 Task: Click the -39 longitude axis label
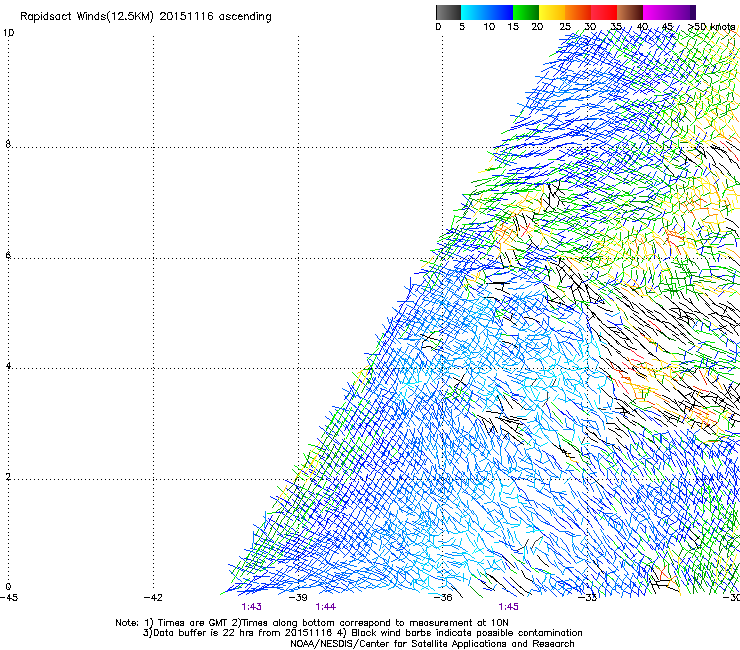(298, 598)
